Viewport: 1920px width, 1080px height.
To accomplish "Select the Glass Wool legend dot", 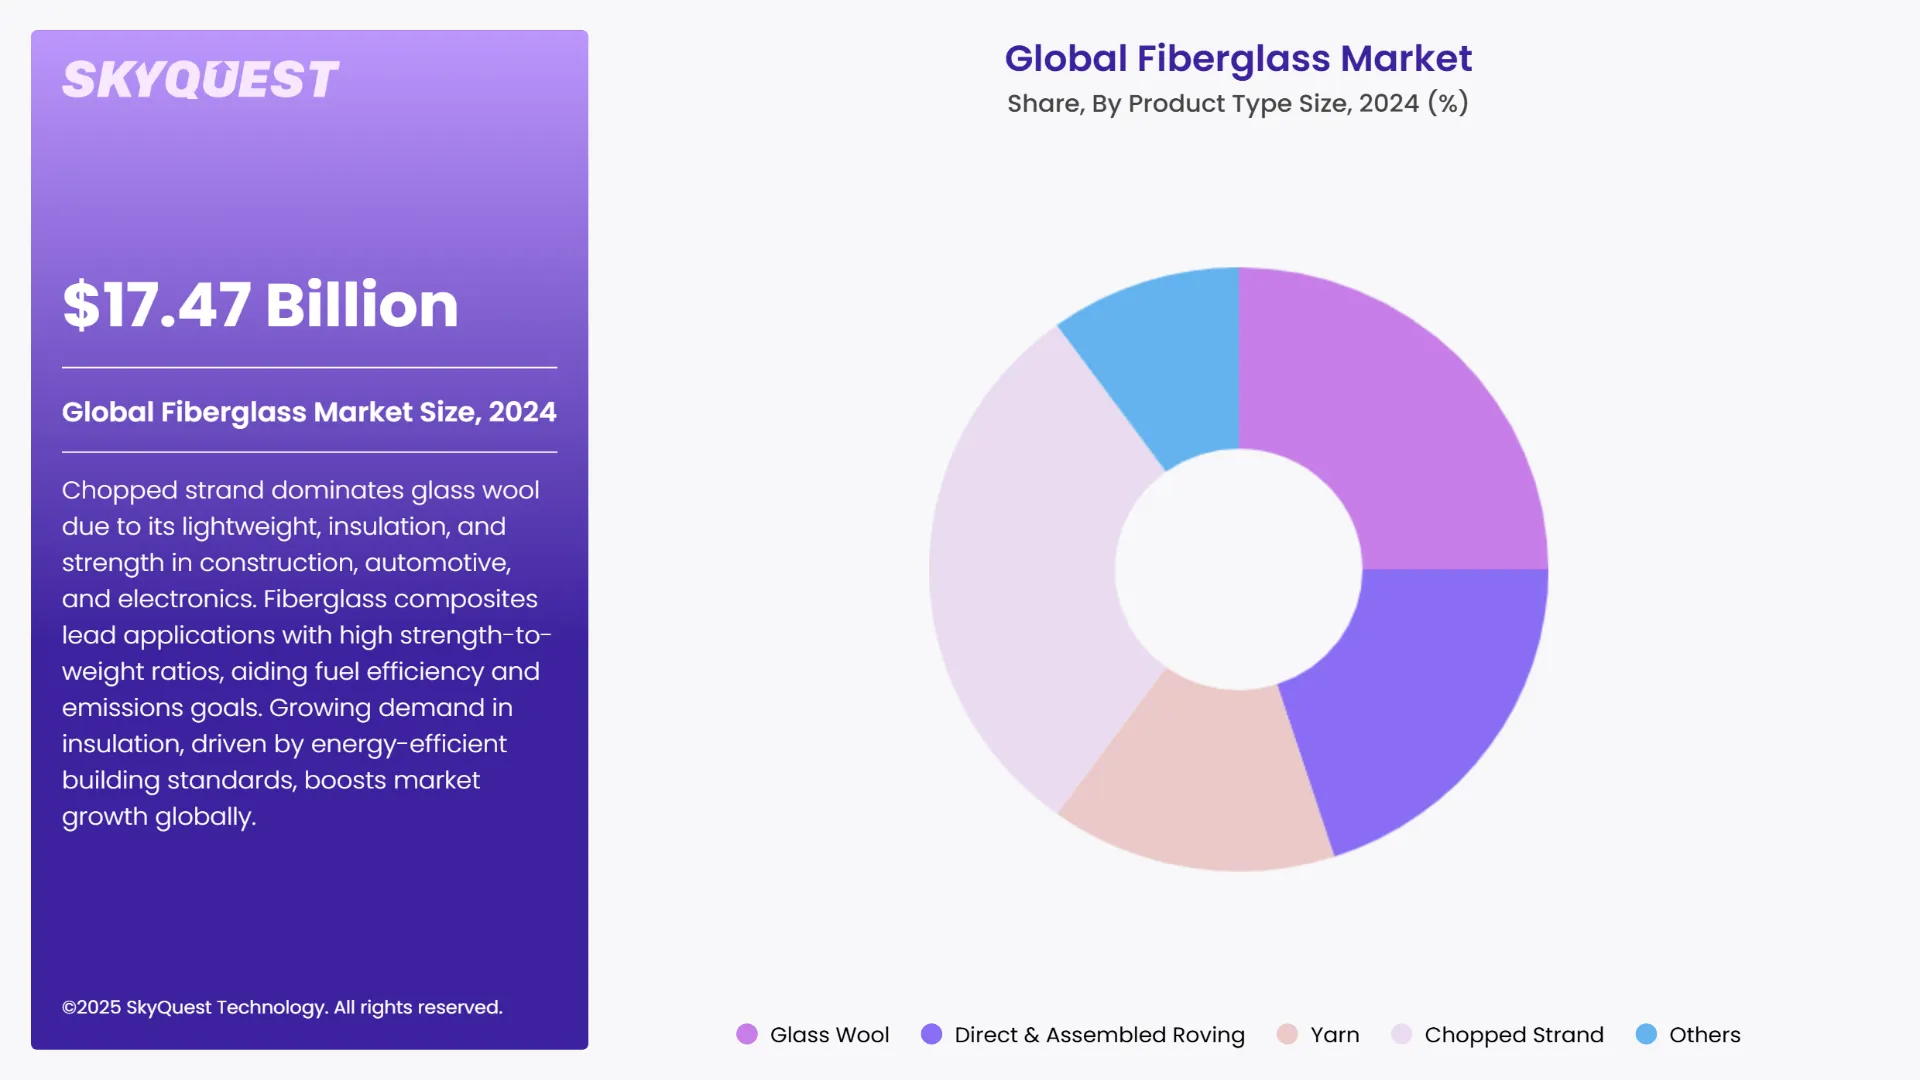I will coord(747,1035).
